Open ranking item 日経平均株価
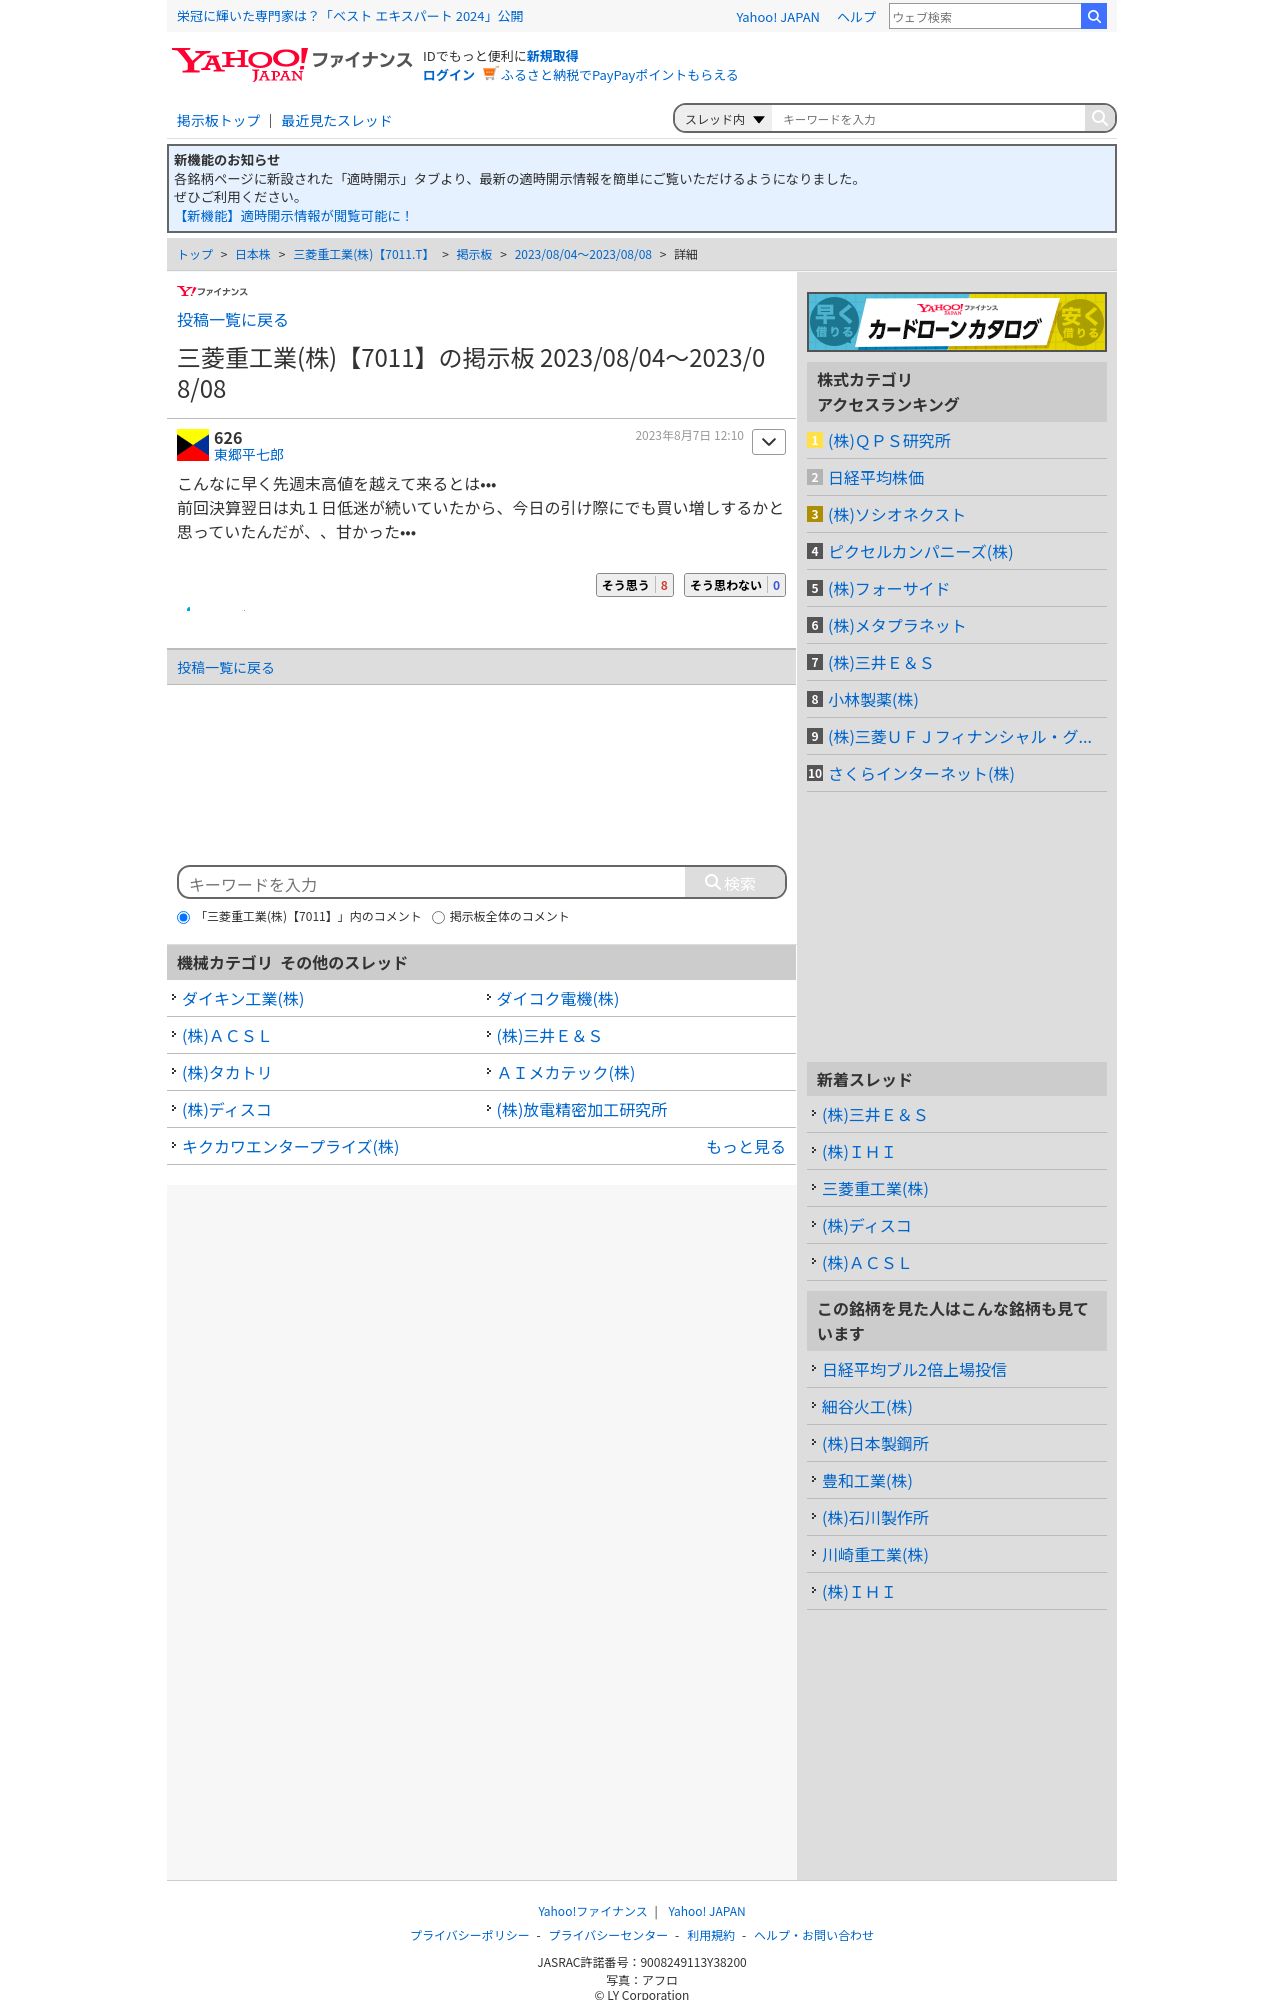Screen dimensions: 1284x2000 click(876, 478)
